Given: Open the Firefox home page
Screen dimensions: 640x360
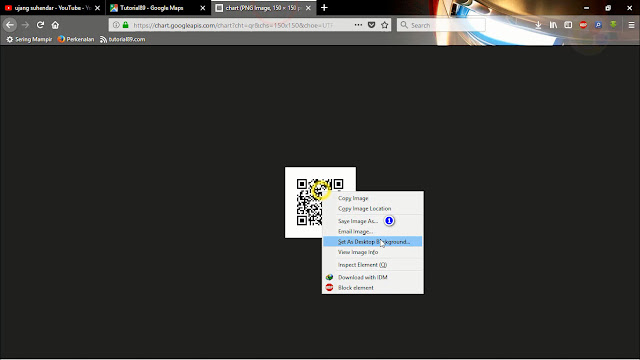Looking at the screenshot, I should click(x=55, y=25).
